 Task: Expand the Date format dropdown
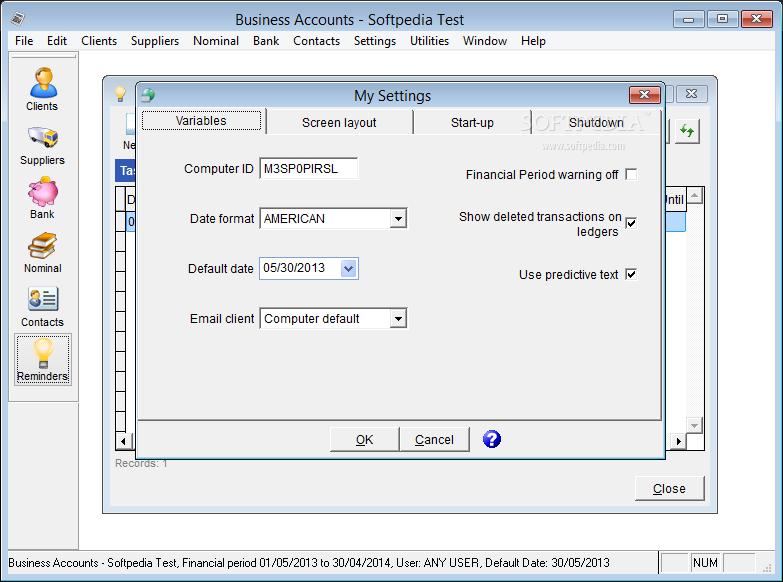click(398, 219)
